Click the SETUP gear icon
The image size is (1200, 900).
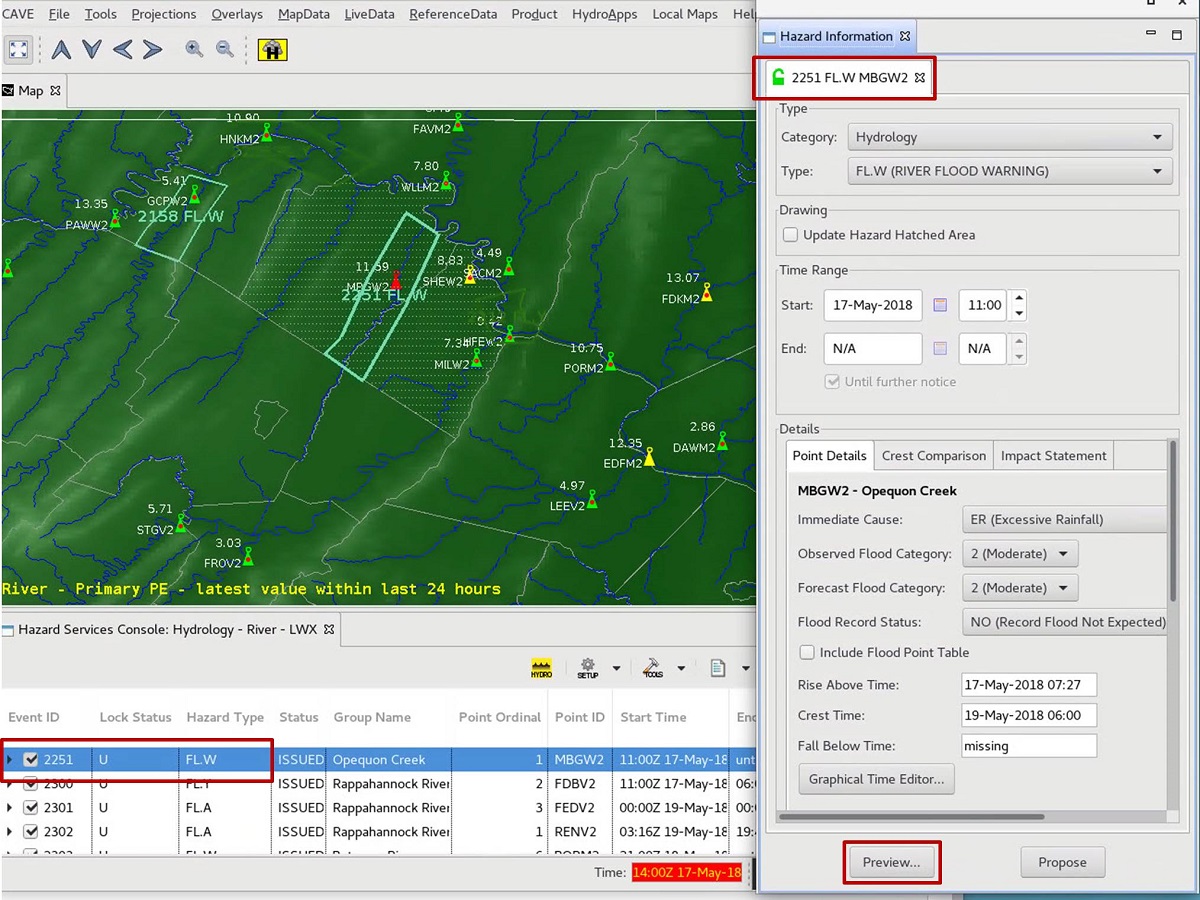[587, 668]
